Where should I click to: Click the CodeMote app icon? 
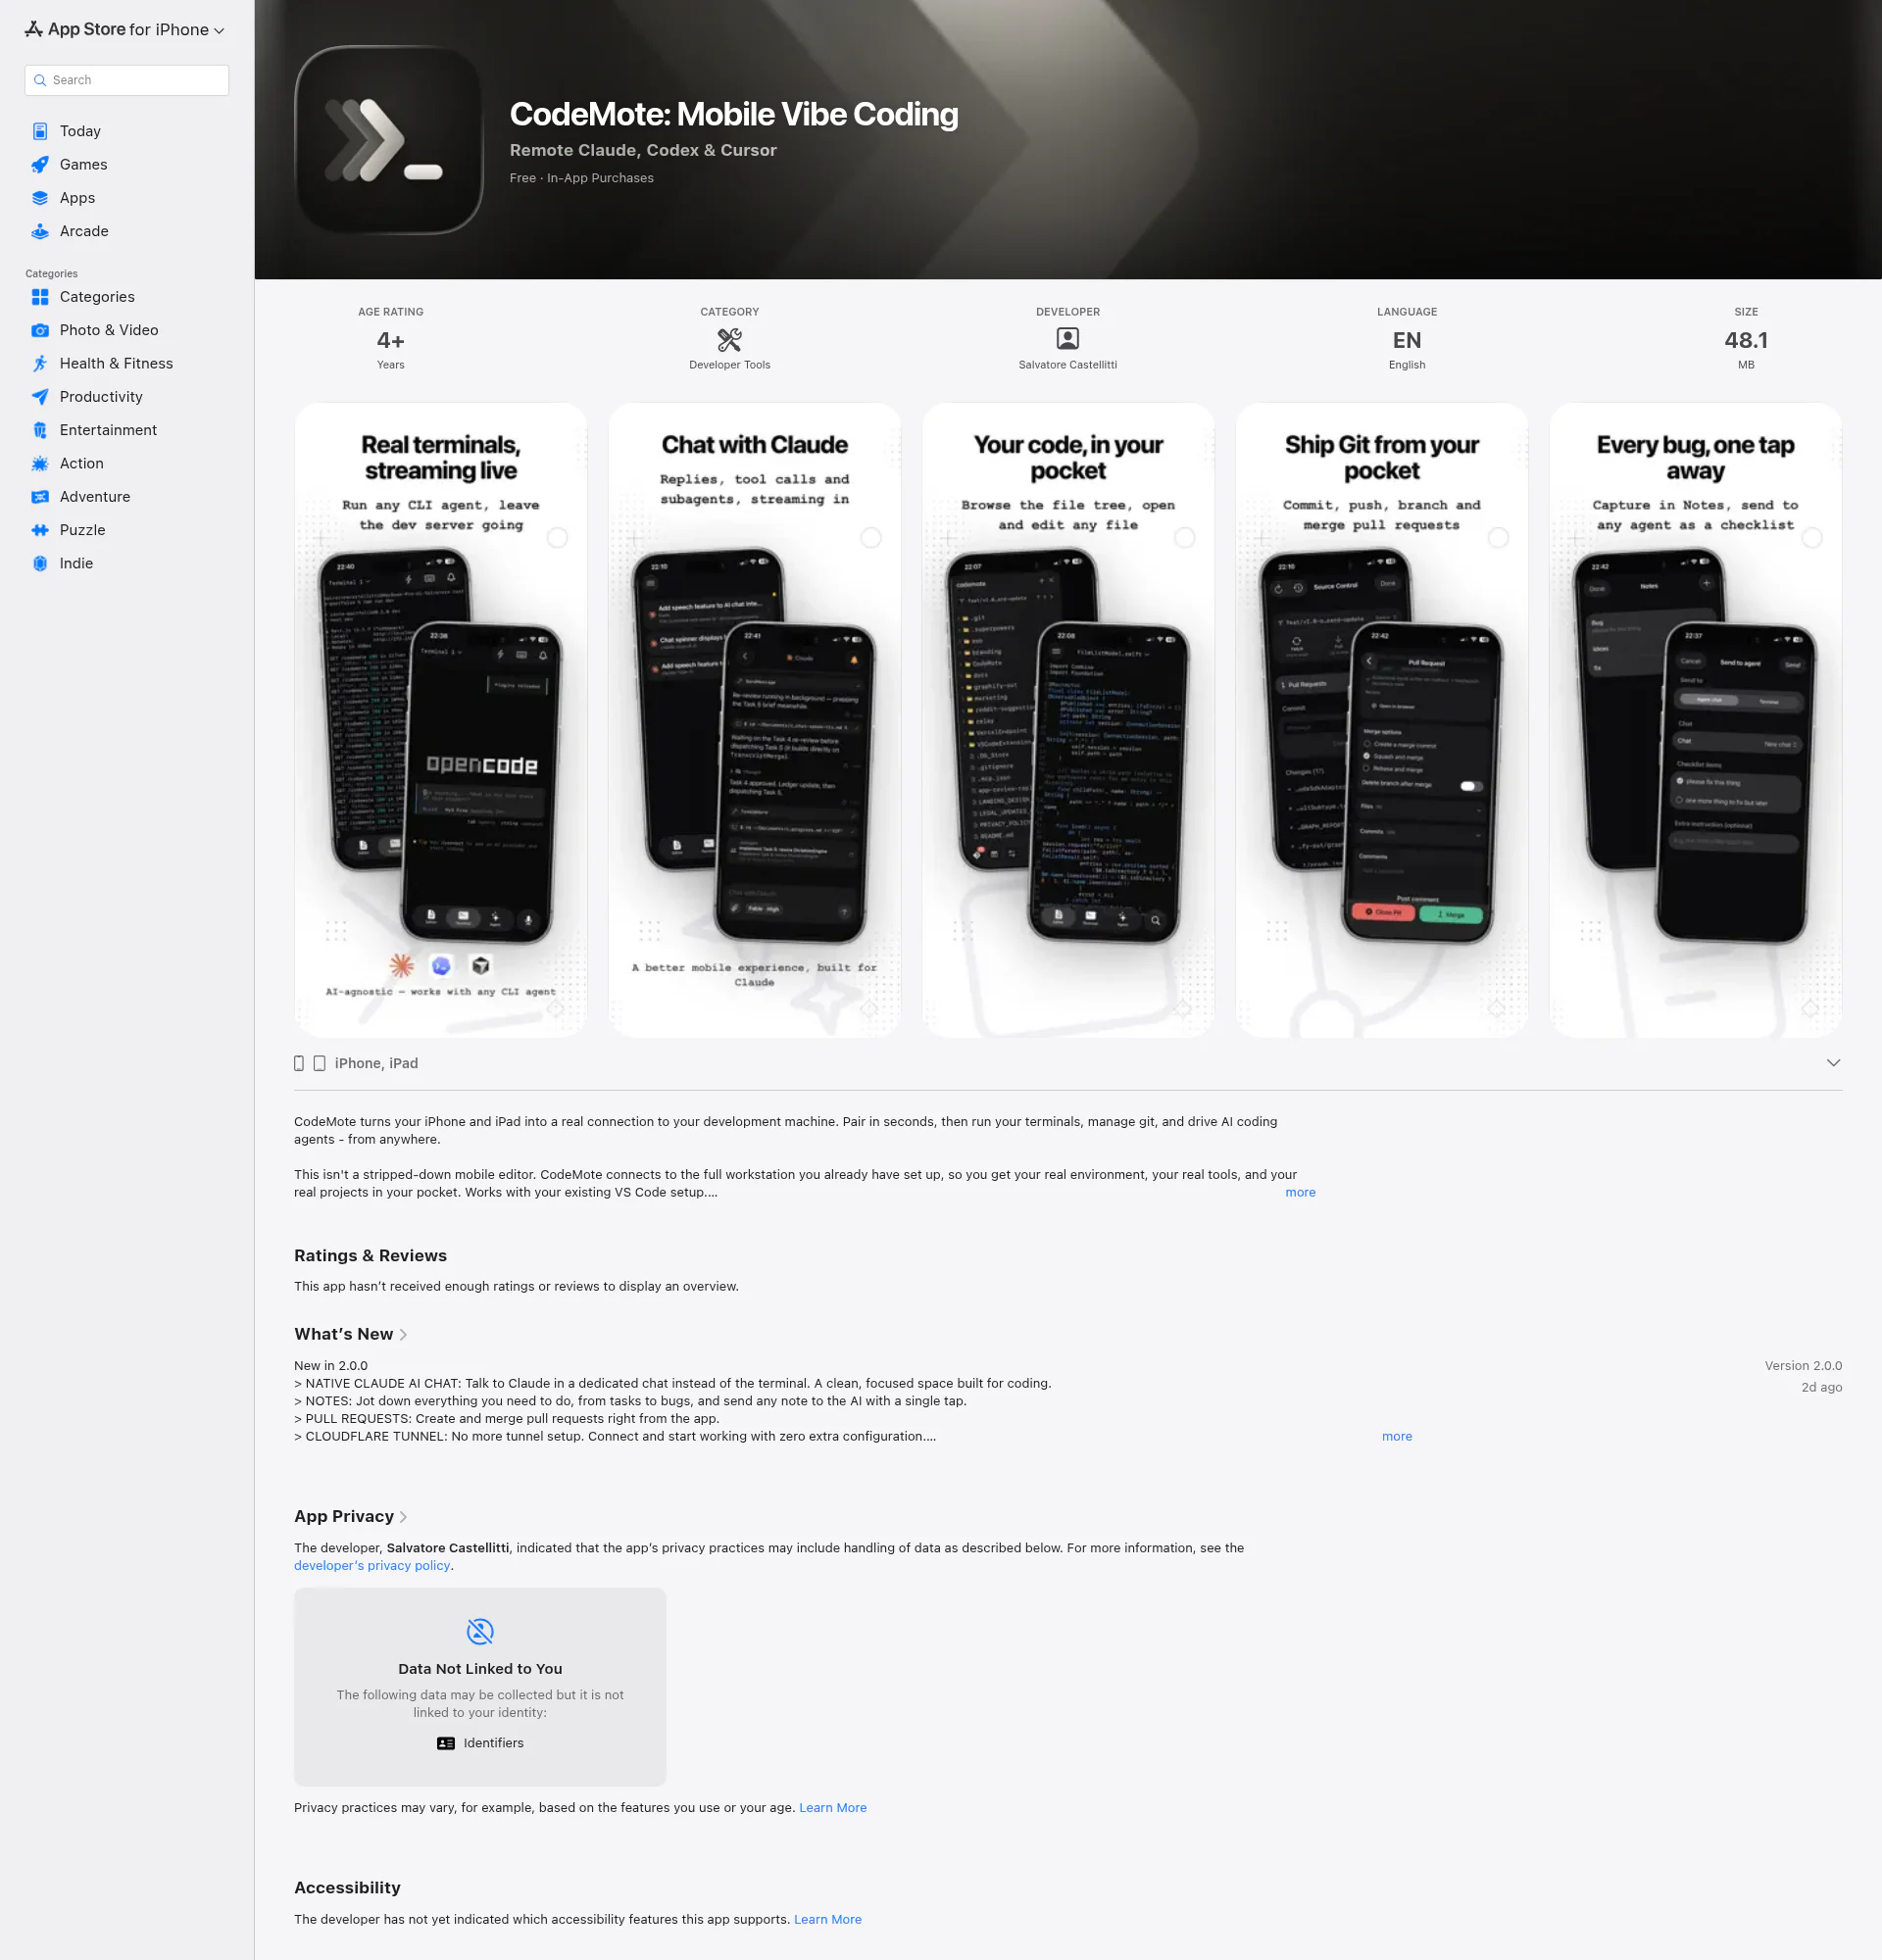pyautogui.click(x=389, y=140)
